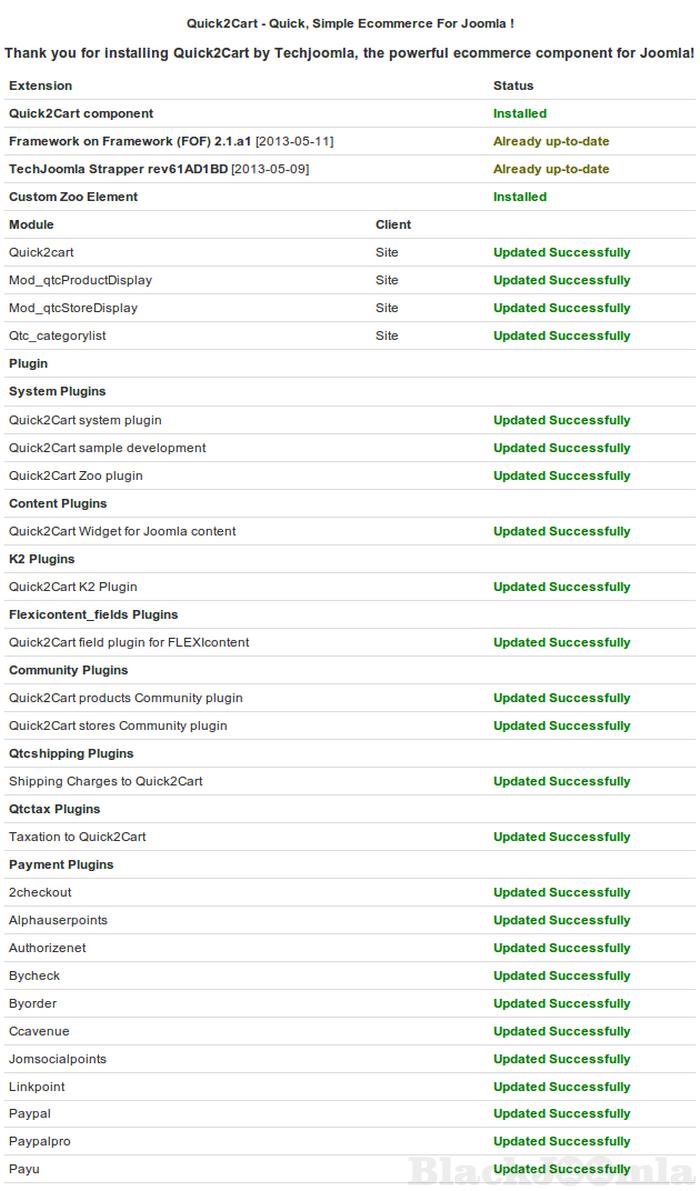Click the Status column header
Image resolution: width=700 pixels, height=1191 pixels.
(x=513, y=86)
